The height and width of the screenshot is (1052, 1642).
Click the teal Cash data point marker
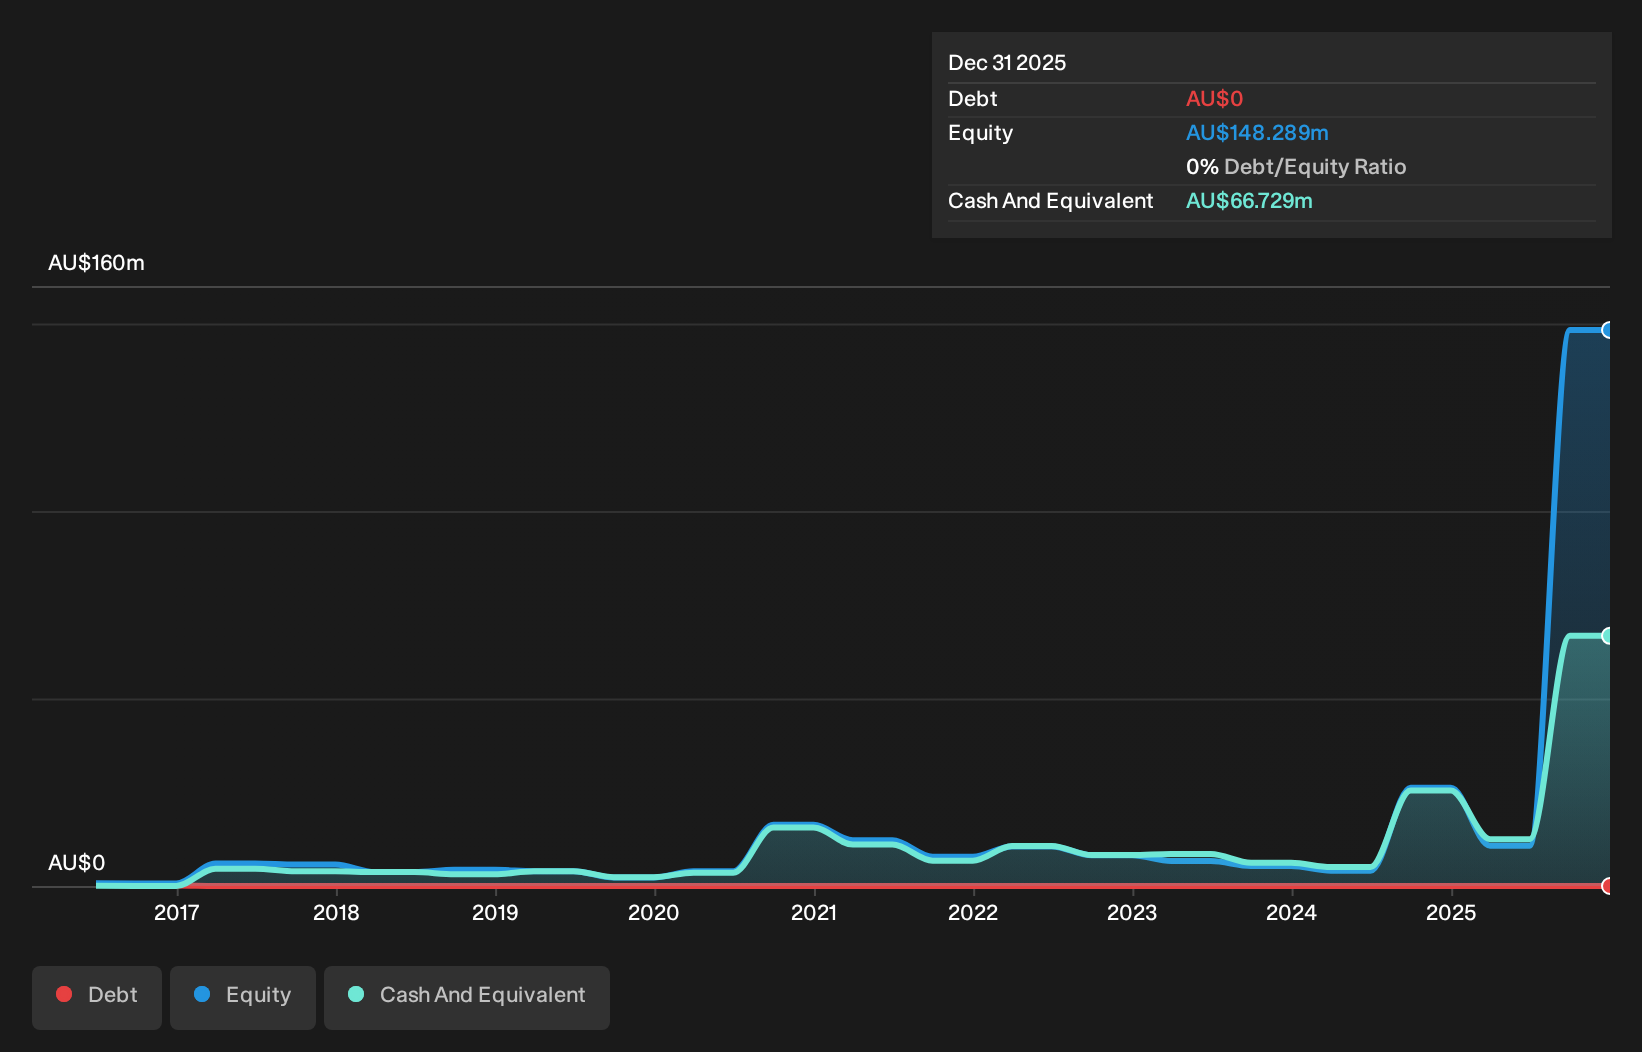(x=1607, y=636)
